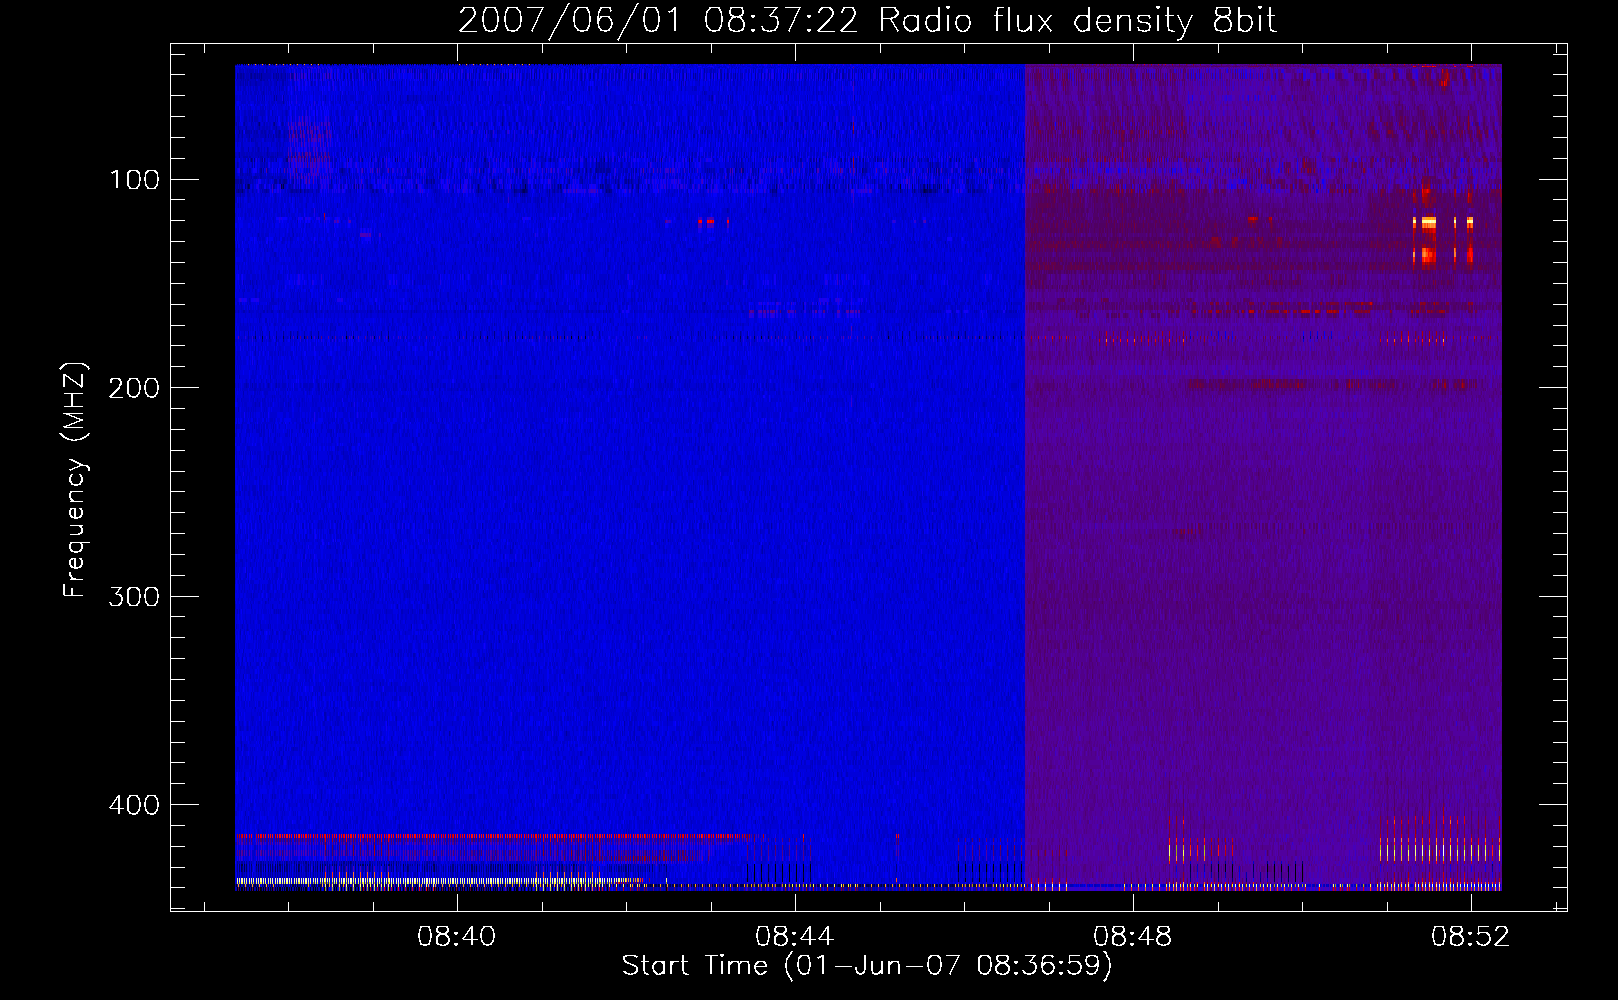This screenshot has height=1000, width=1618.
Task: Click the 300 frequency tick label
Action: pyautogui.click(x=134, y=597)
